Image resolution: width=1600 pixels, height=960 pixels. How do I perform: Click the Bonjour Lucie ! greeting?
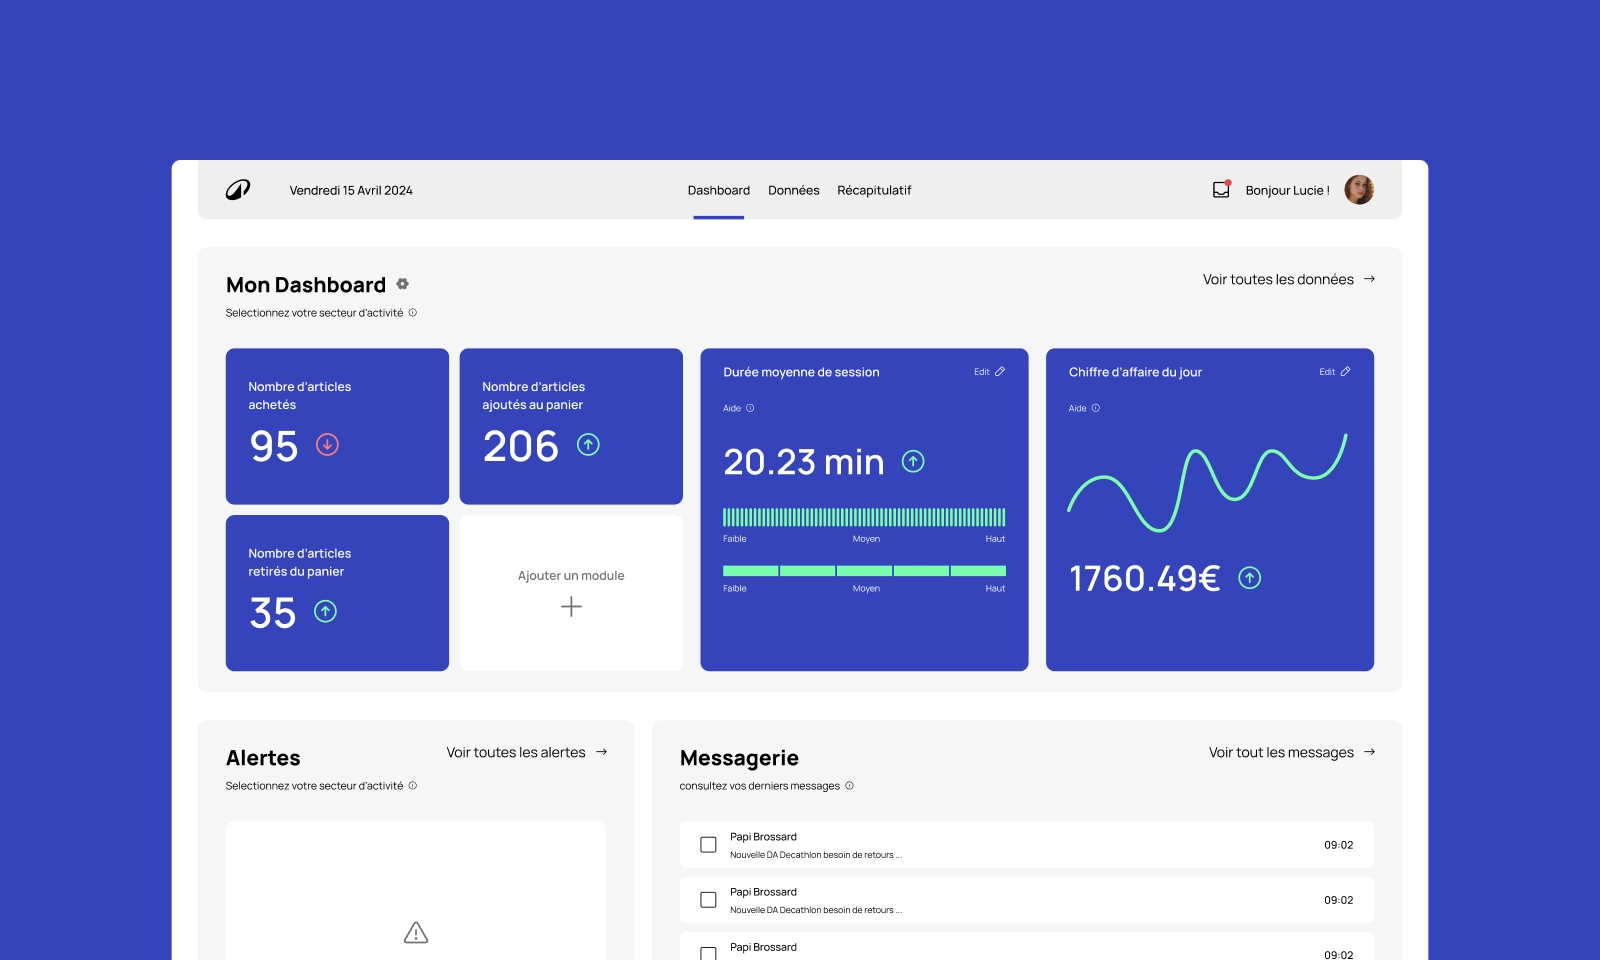1287,190
